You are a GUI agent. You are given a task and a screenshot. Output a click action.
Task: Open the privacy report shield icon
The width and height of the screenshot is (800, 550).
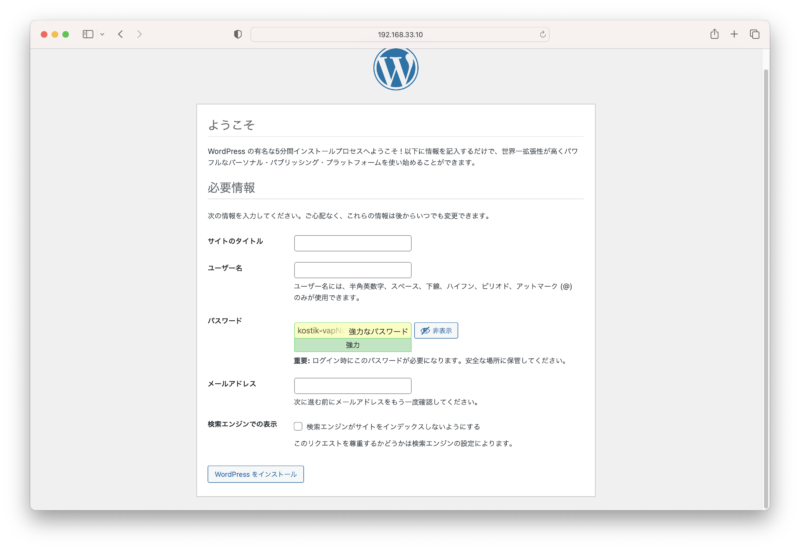coord(238,34)
